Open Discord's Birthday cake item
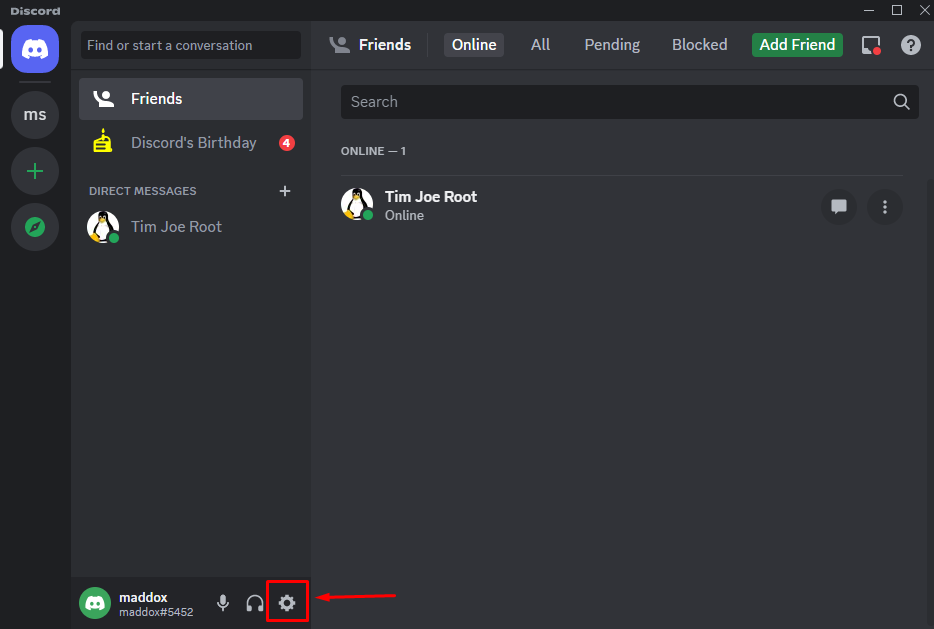This screenshot has height=629, width=934. coord(191,143)
